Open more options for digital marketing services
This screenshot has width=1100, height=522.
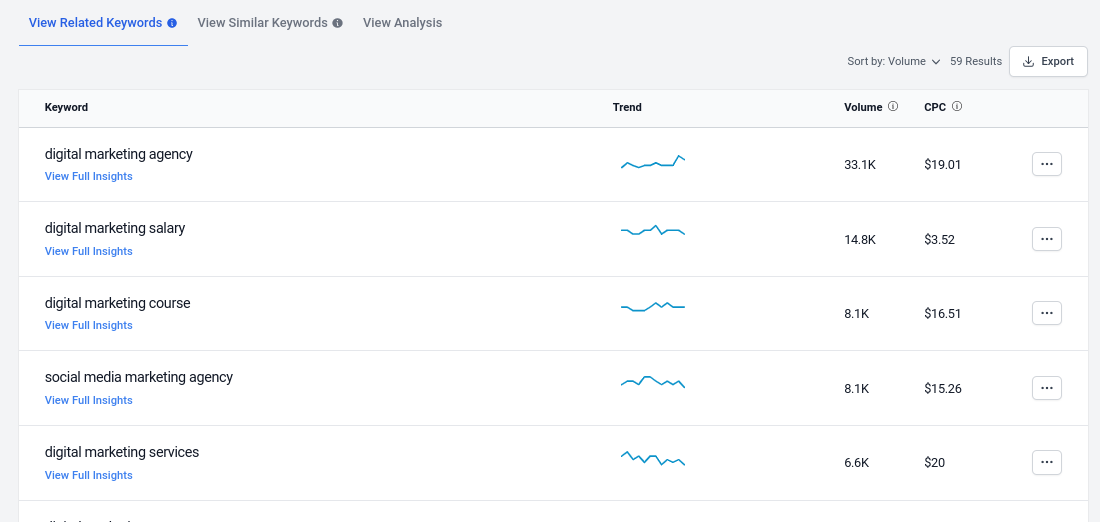(1047, 462)
